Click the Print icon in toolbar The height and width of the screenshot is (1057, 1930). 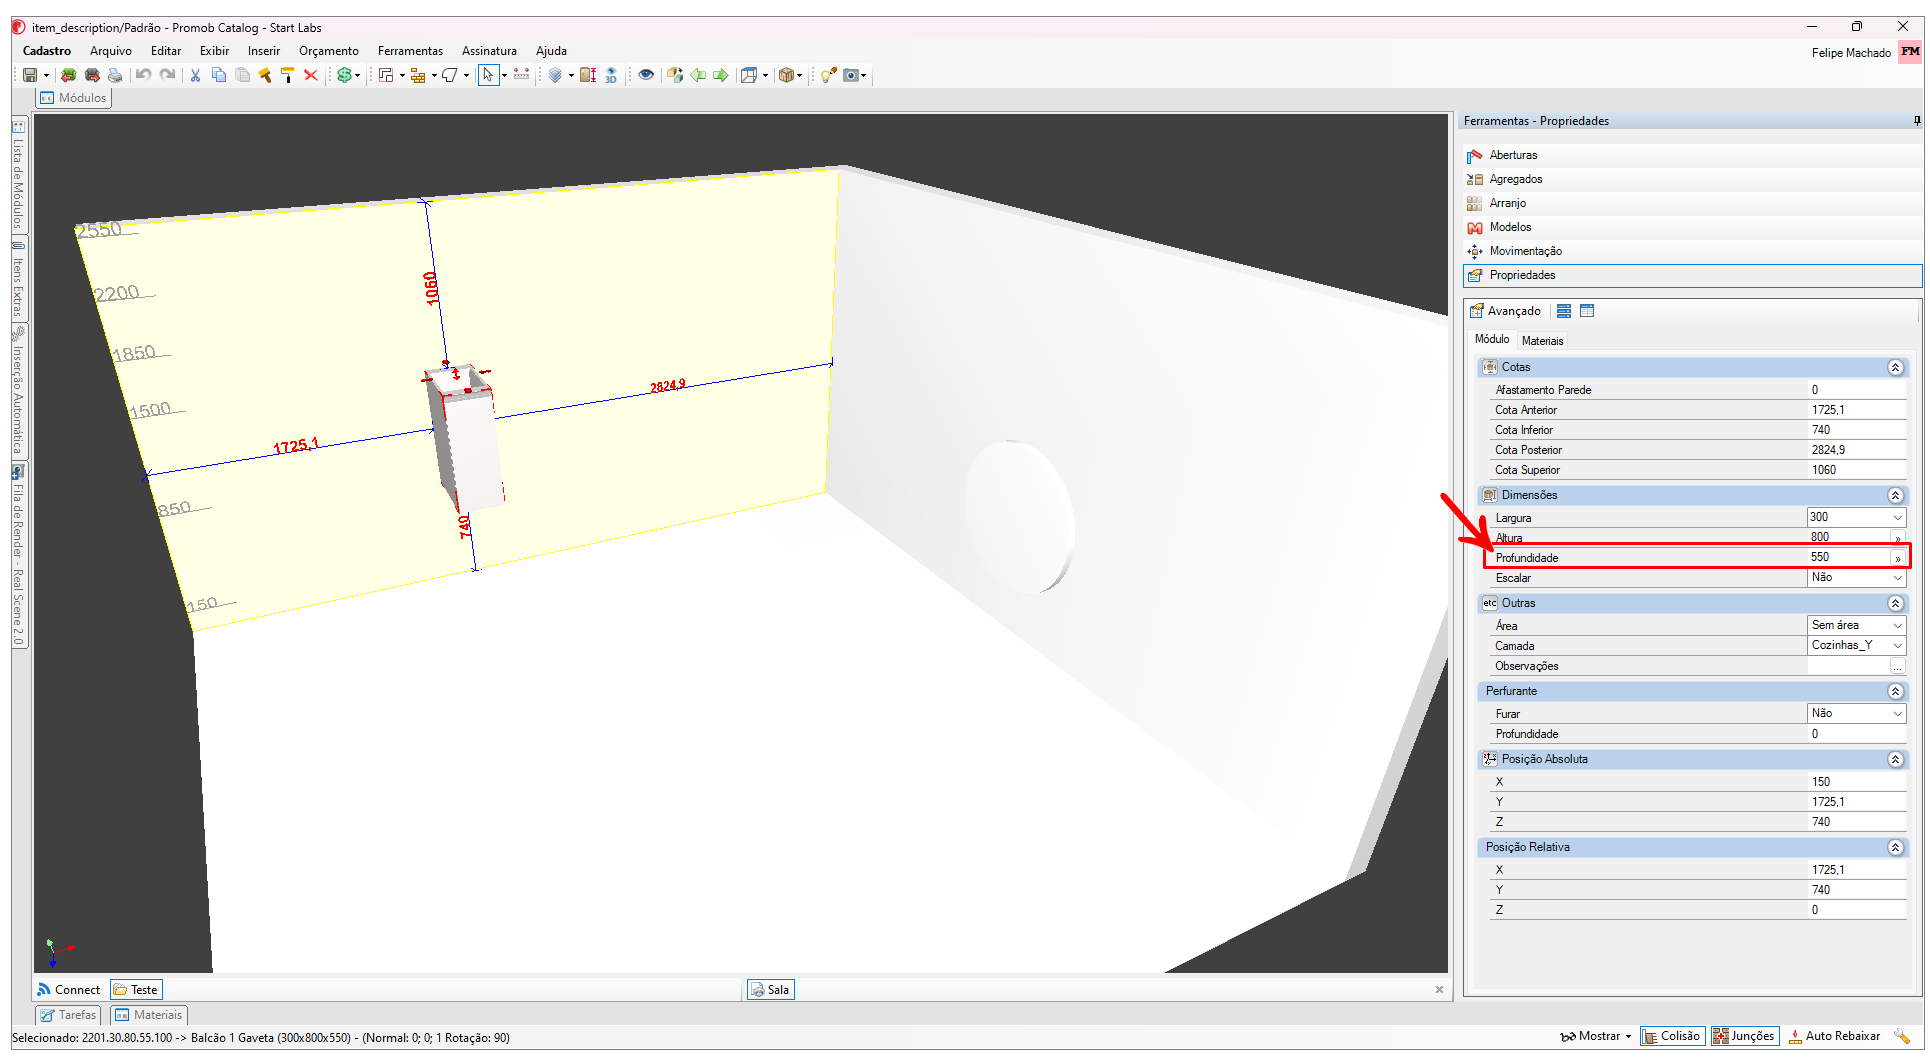coord(115,75)
